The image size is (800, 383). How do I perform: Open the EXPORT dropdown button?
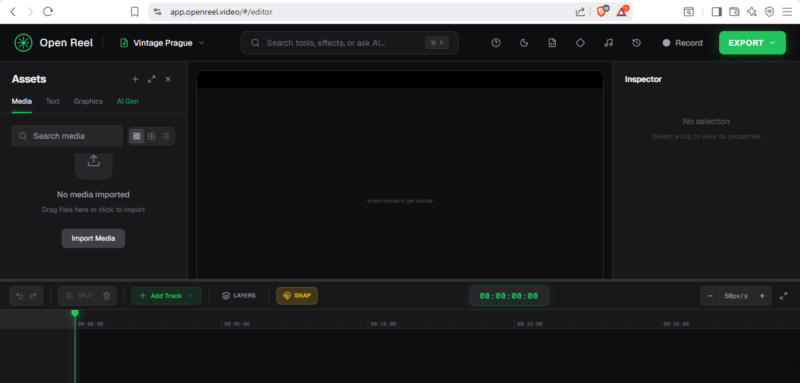click(752, 43)
